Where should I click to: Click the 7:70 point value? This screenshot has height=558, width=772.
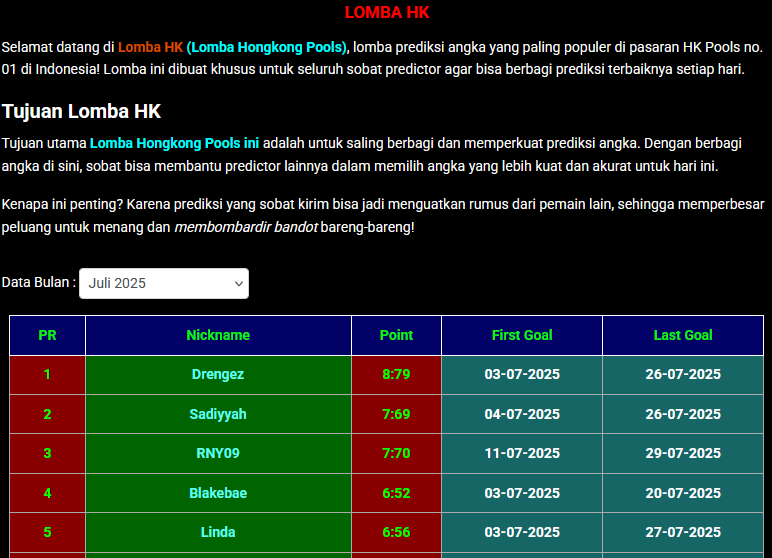[x=396, y=453]
